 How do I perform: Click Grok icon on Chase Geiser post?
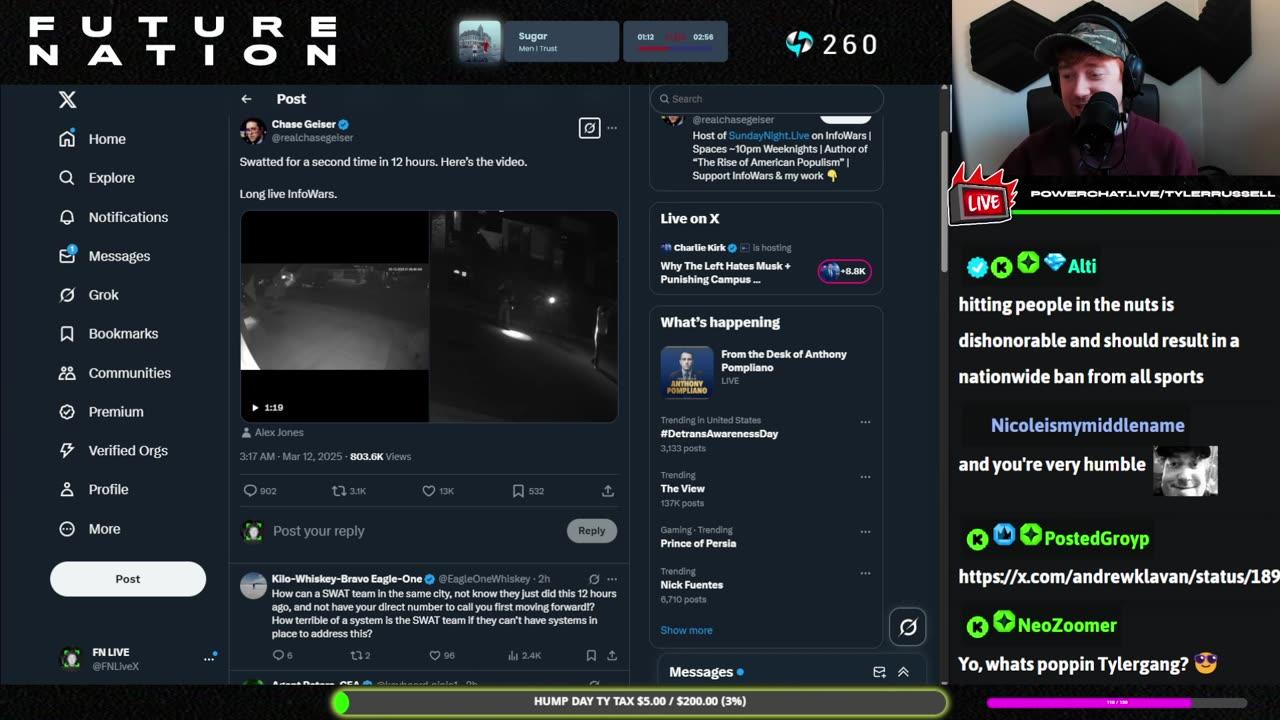point(589,128)
